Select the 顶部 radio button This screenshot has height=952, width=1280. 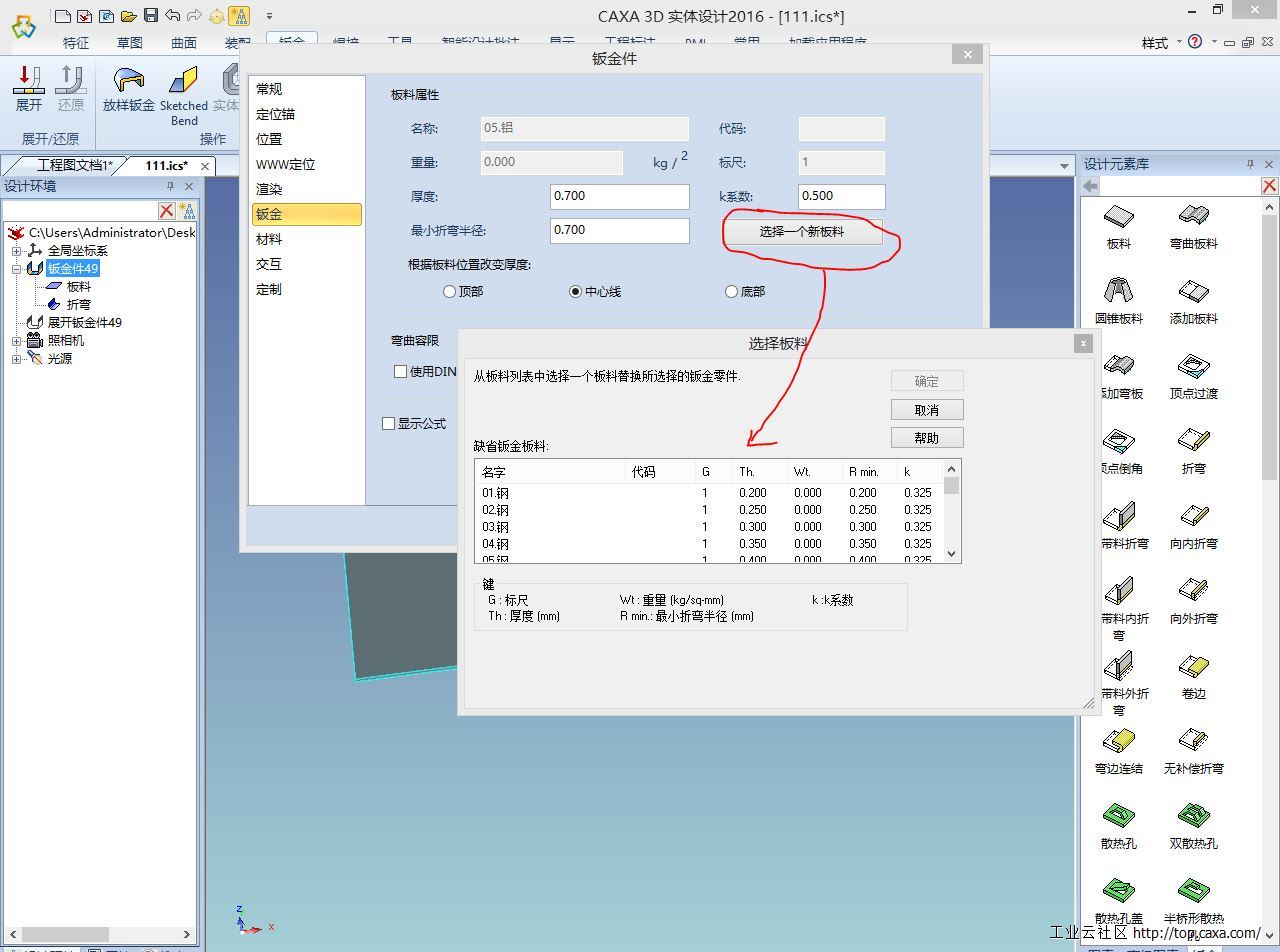pos(449,292)
